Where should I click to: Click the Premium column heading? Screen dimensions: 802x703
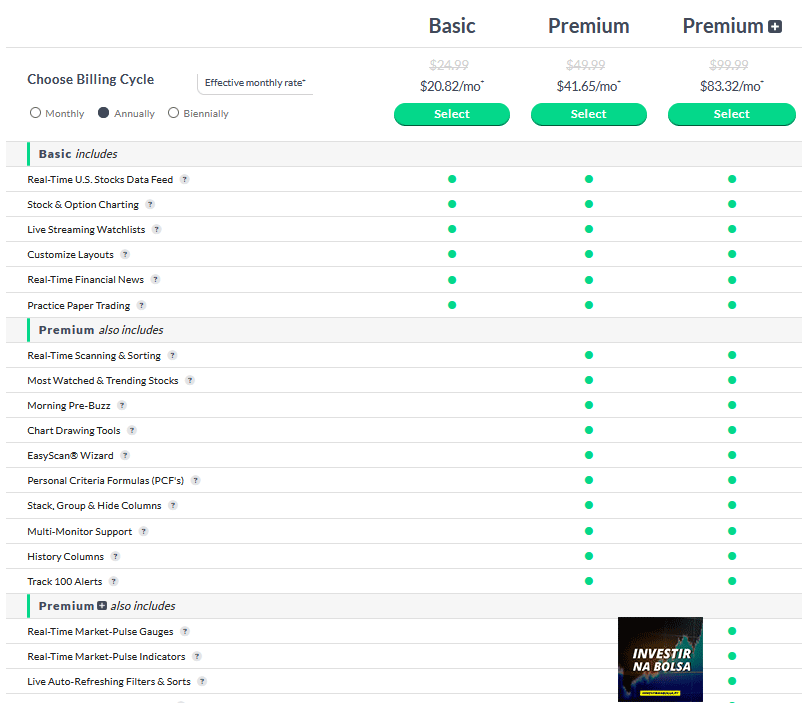(589, 26)
